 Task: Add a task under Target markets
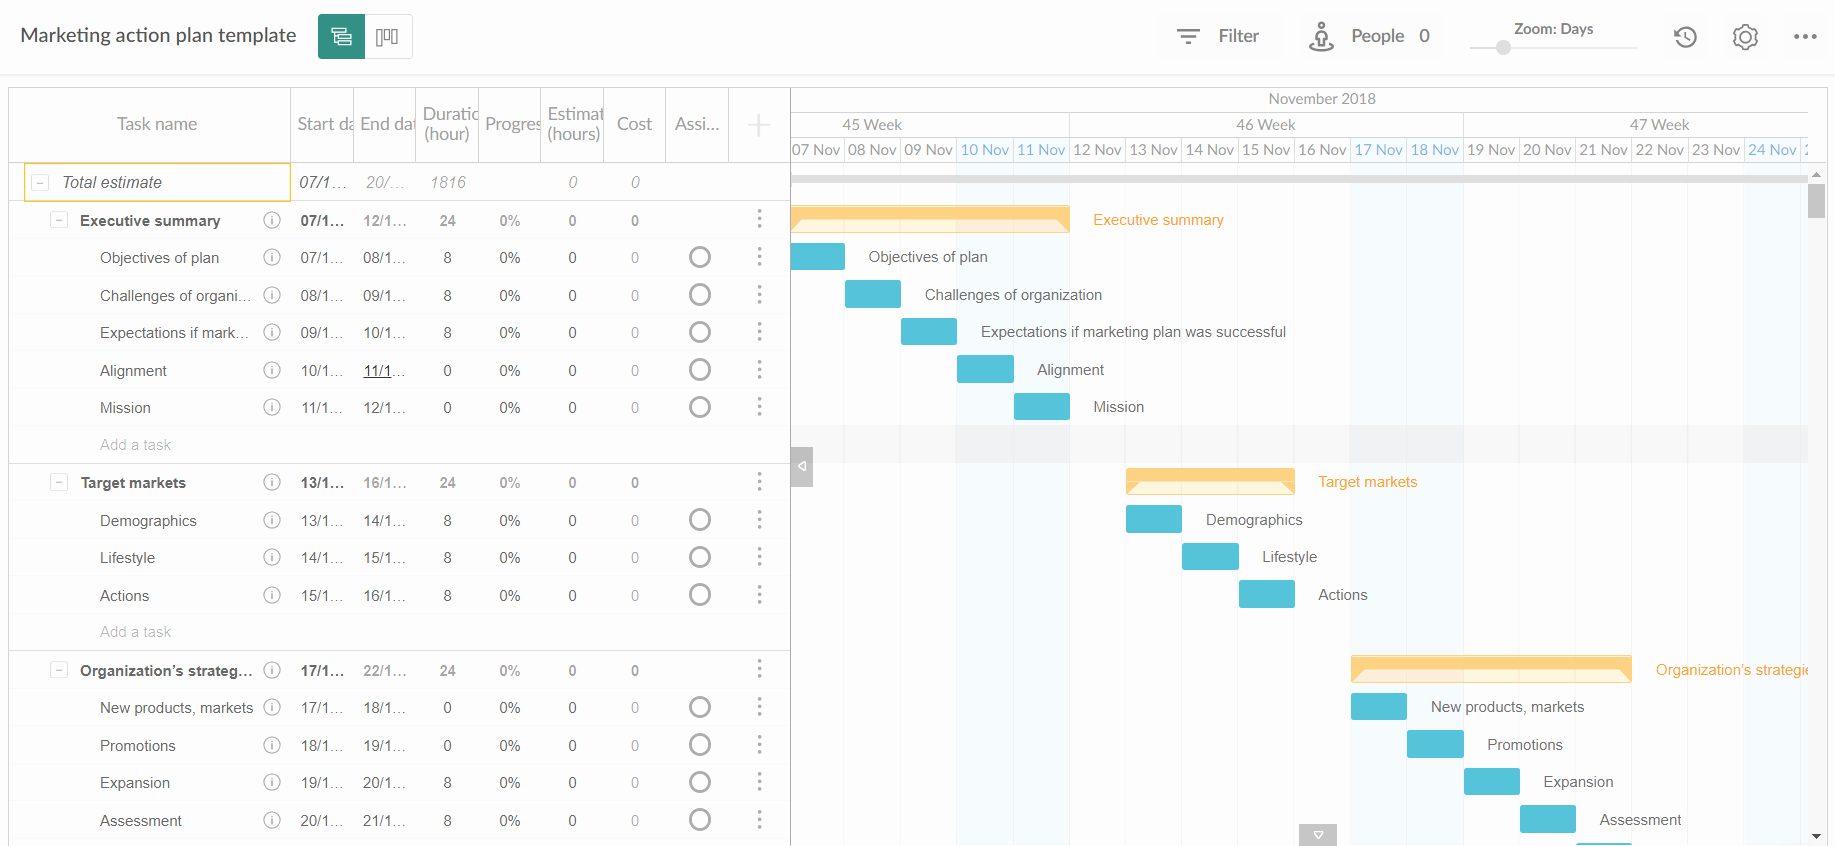[135, 632]
